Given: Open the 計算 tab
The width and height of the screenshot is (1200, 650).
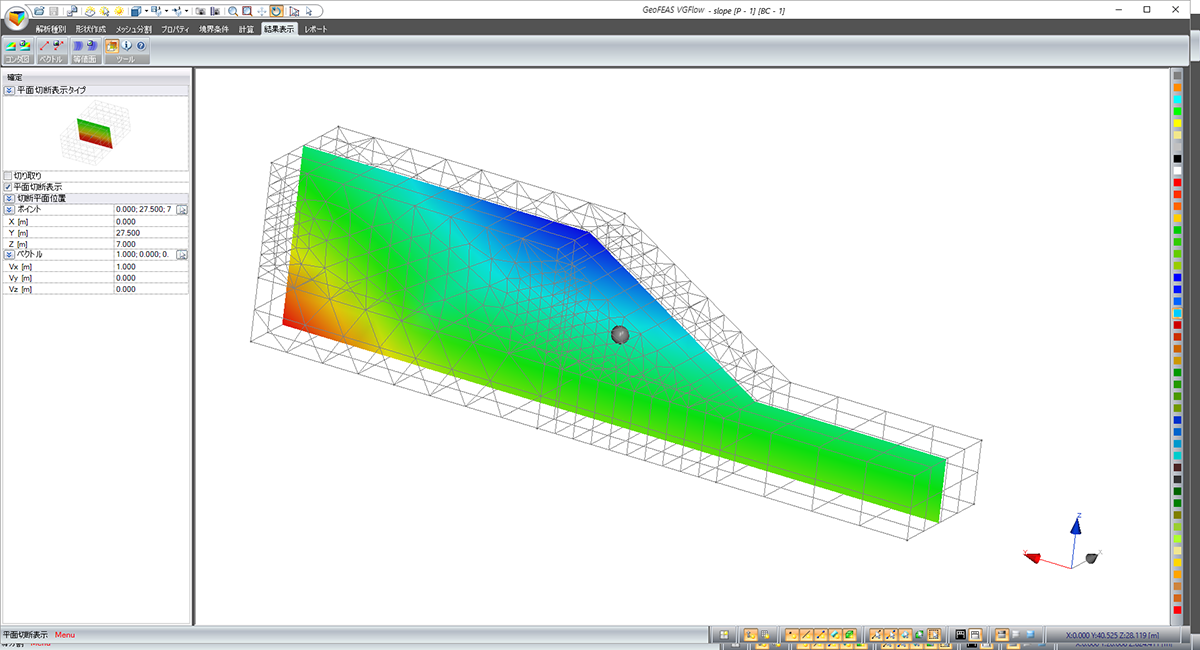Looking at the screenshot, I should [246, 29].
